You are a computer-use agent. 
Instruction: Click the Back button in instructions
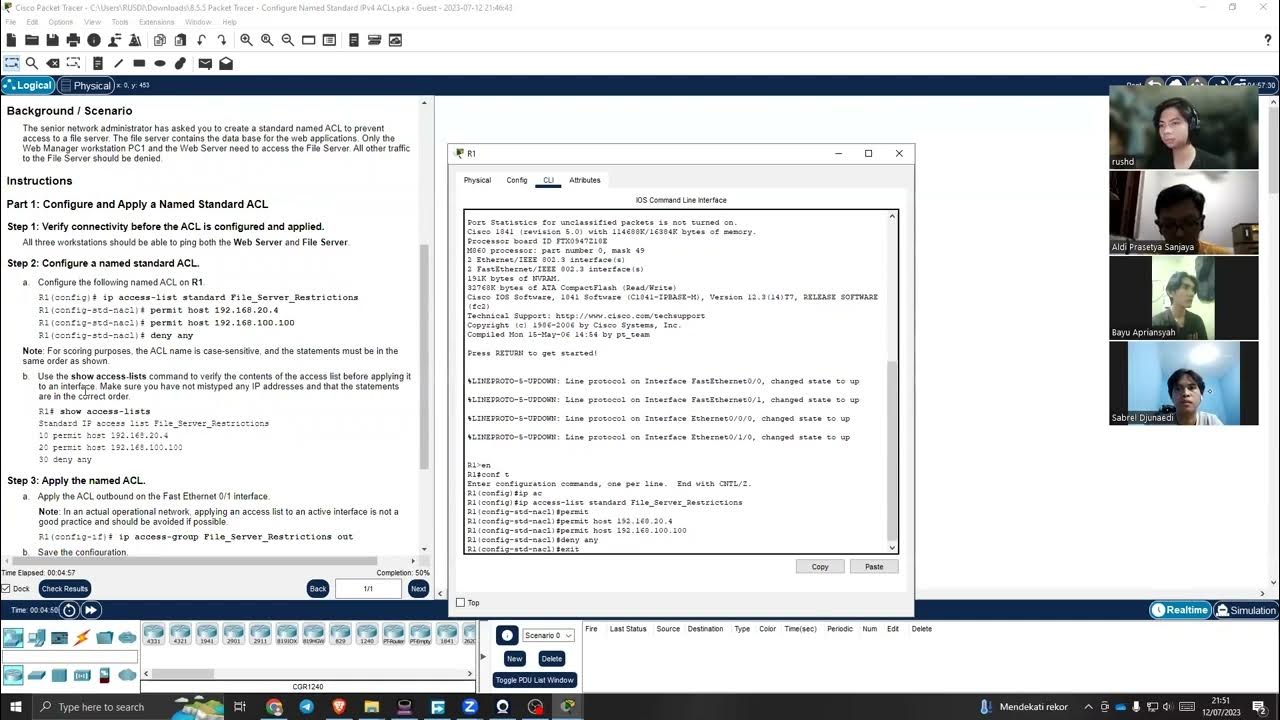[318, 588]
